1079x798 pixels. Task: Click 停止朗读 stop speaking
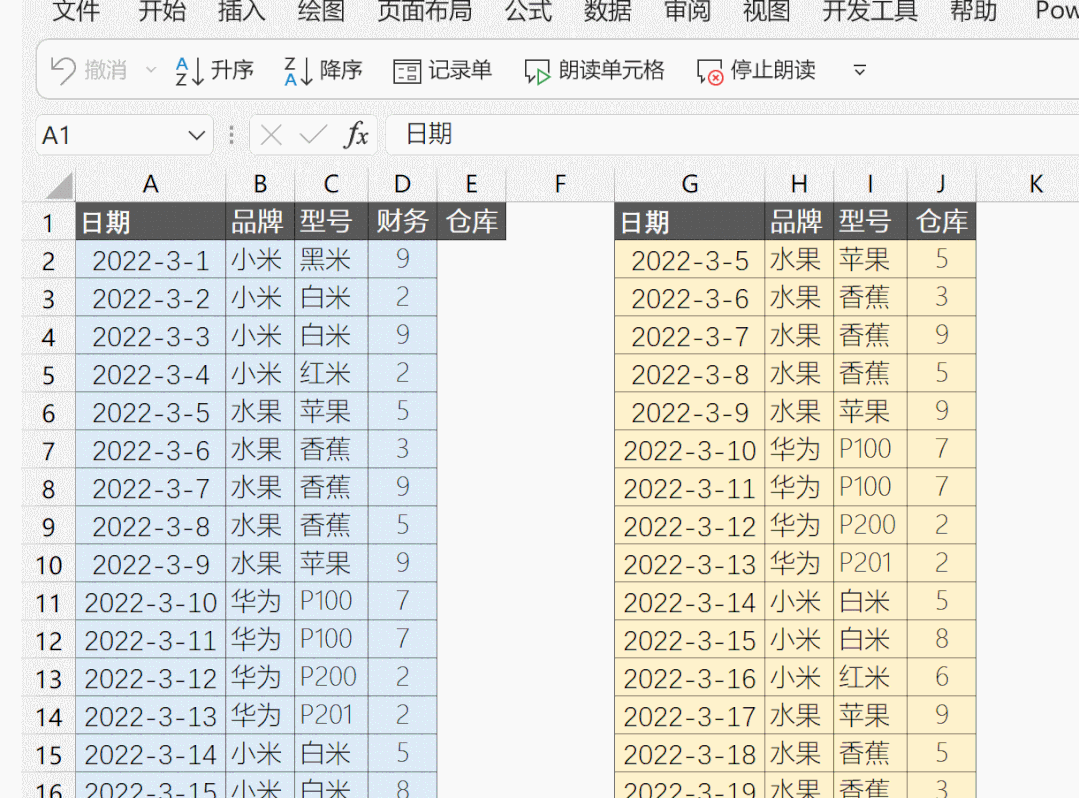pyautogui.click(x=756, y=70)
